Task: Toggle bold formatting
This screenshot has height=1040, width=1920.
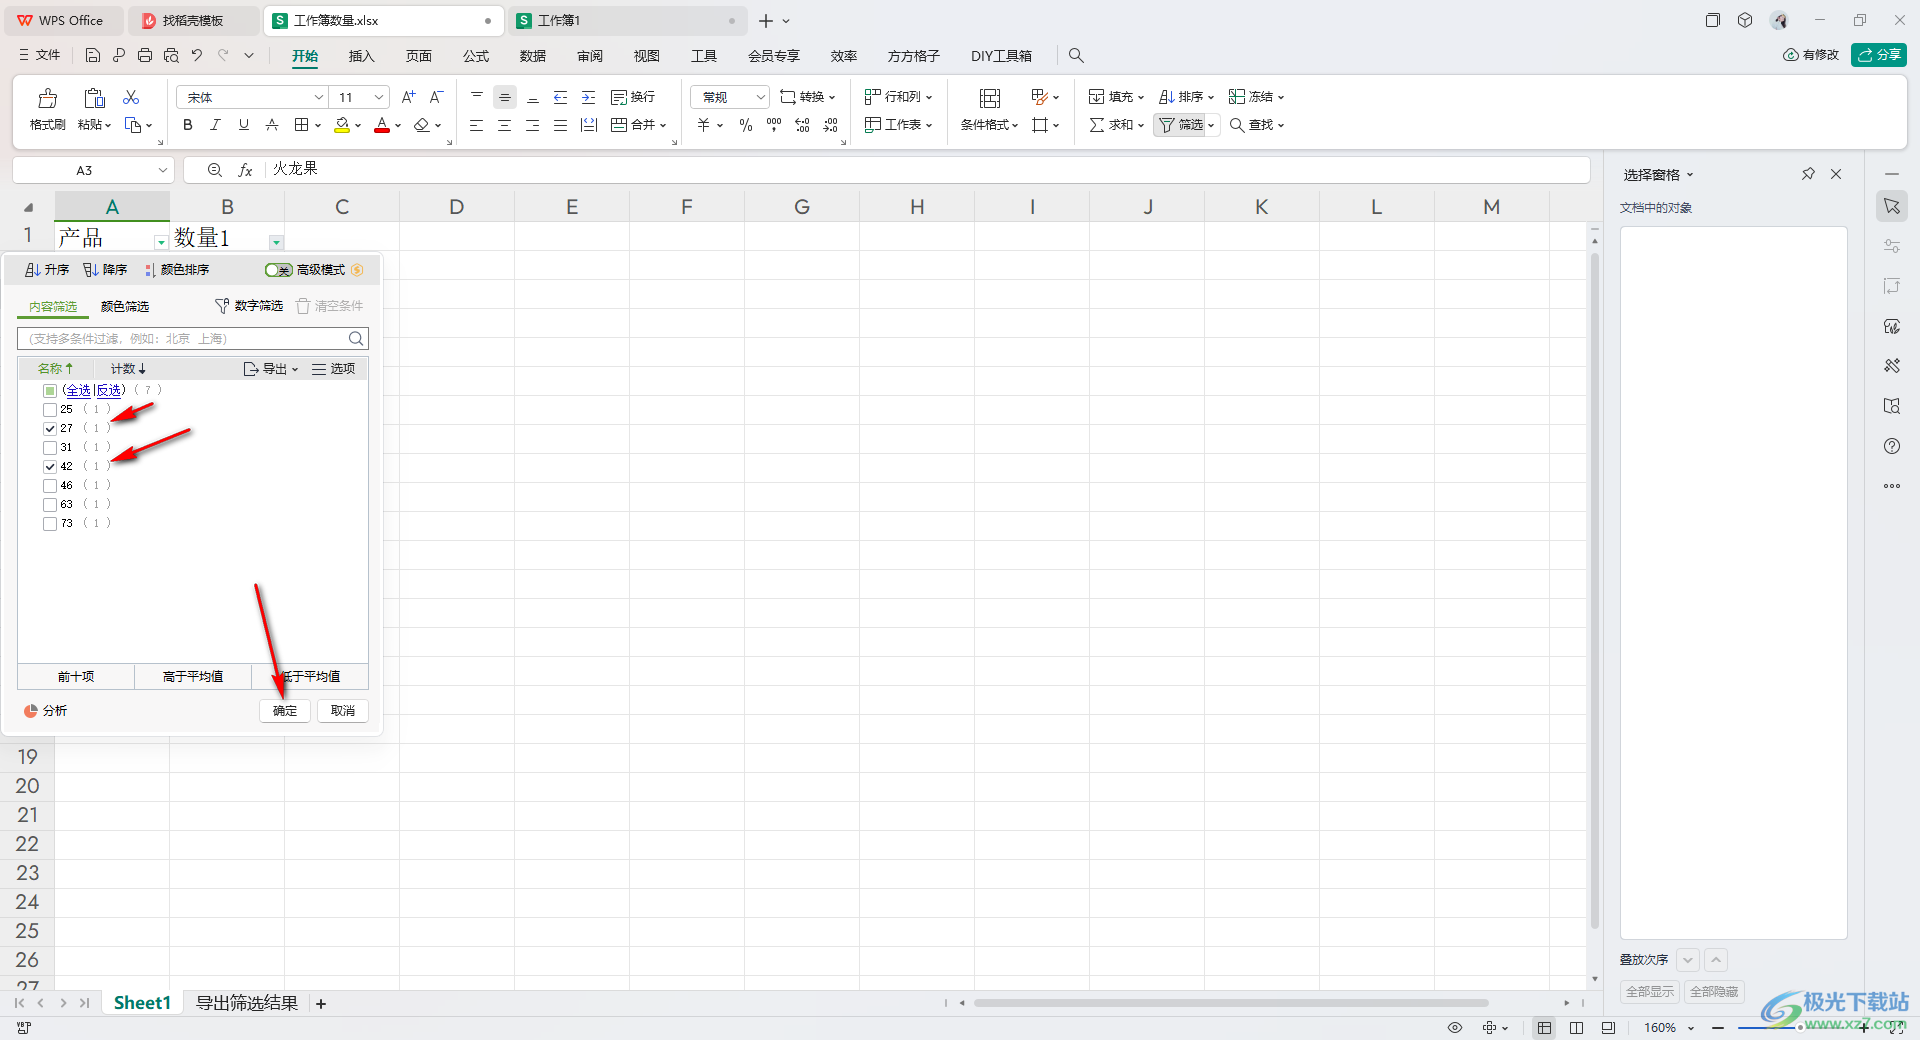Action: click(187, 125)
